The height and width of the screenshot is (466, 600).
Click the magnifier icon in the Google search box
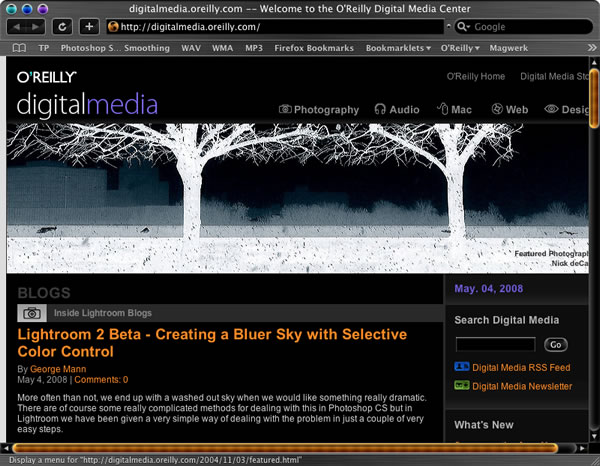click(x=462, y=27)
